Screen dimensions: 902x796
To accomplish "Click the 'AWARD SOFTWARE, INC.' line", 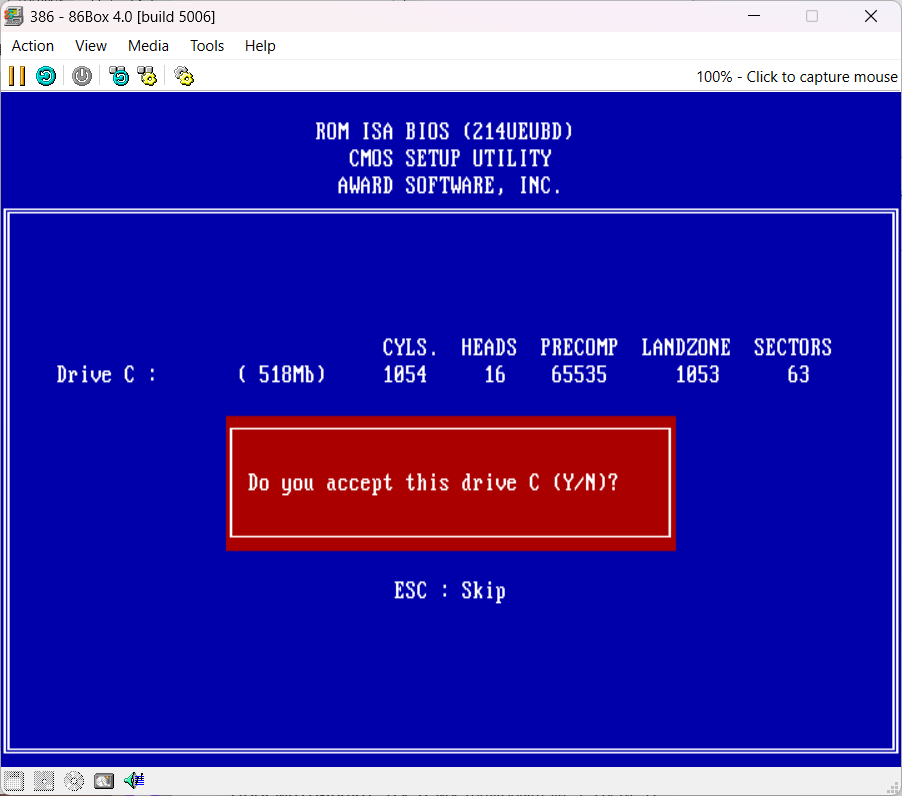I will [x=449, y=186].
